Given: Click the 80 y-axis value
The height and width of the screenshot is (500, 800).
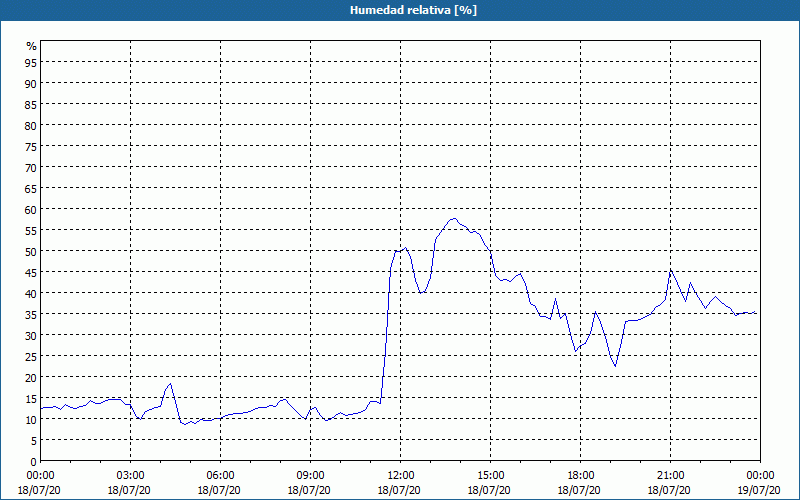Looking at the screenshot, I should [x=31, y=126].
